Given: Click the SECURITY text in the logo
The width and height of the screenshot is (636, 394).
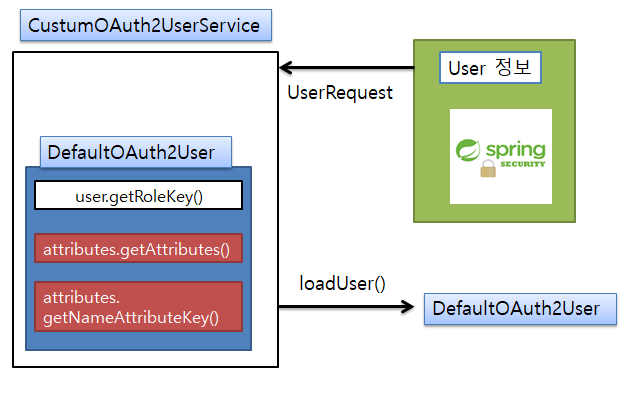Looking at the screenshot, I should (522, 164).
